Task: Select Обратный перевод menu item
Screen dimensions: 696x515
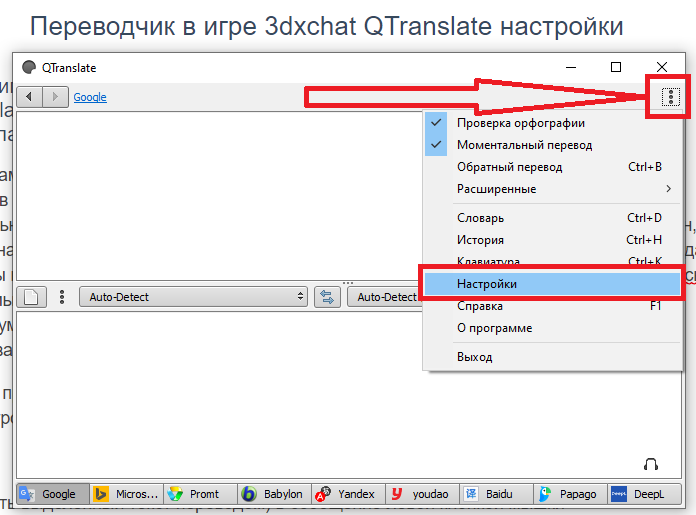Action: 553,167
